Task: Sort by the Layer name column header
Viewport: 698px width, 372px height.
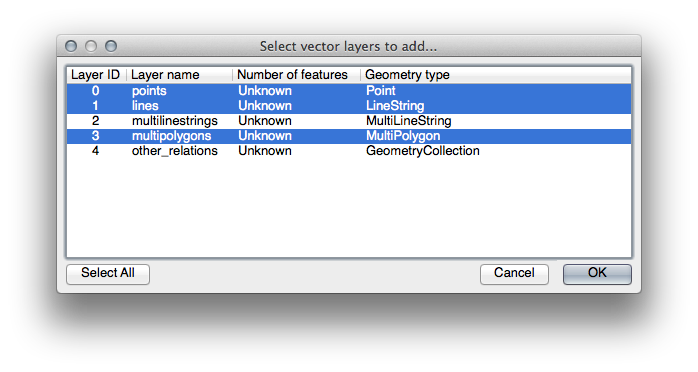Action: coord(165,75)
